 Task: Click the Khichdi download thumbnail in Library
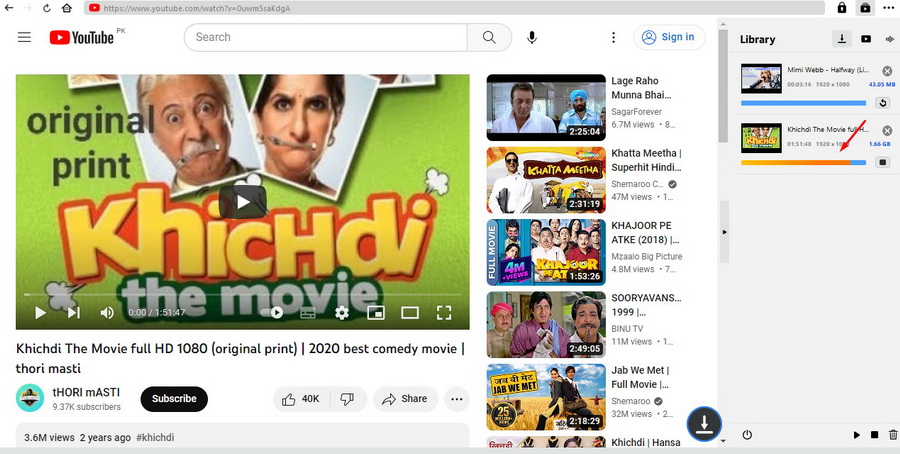(761, 138)
